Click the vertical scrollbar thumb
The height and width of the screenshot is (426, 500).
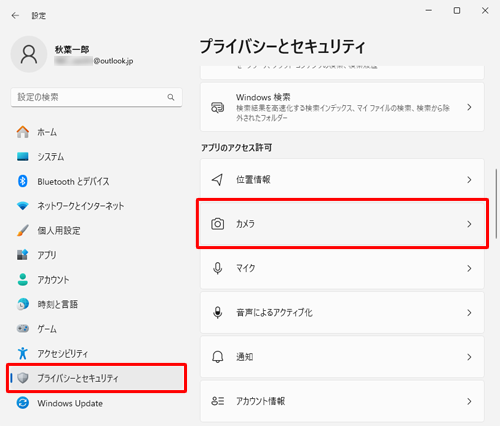496,203
